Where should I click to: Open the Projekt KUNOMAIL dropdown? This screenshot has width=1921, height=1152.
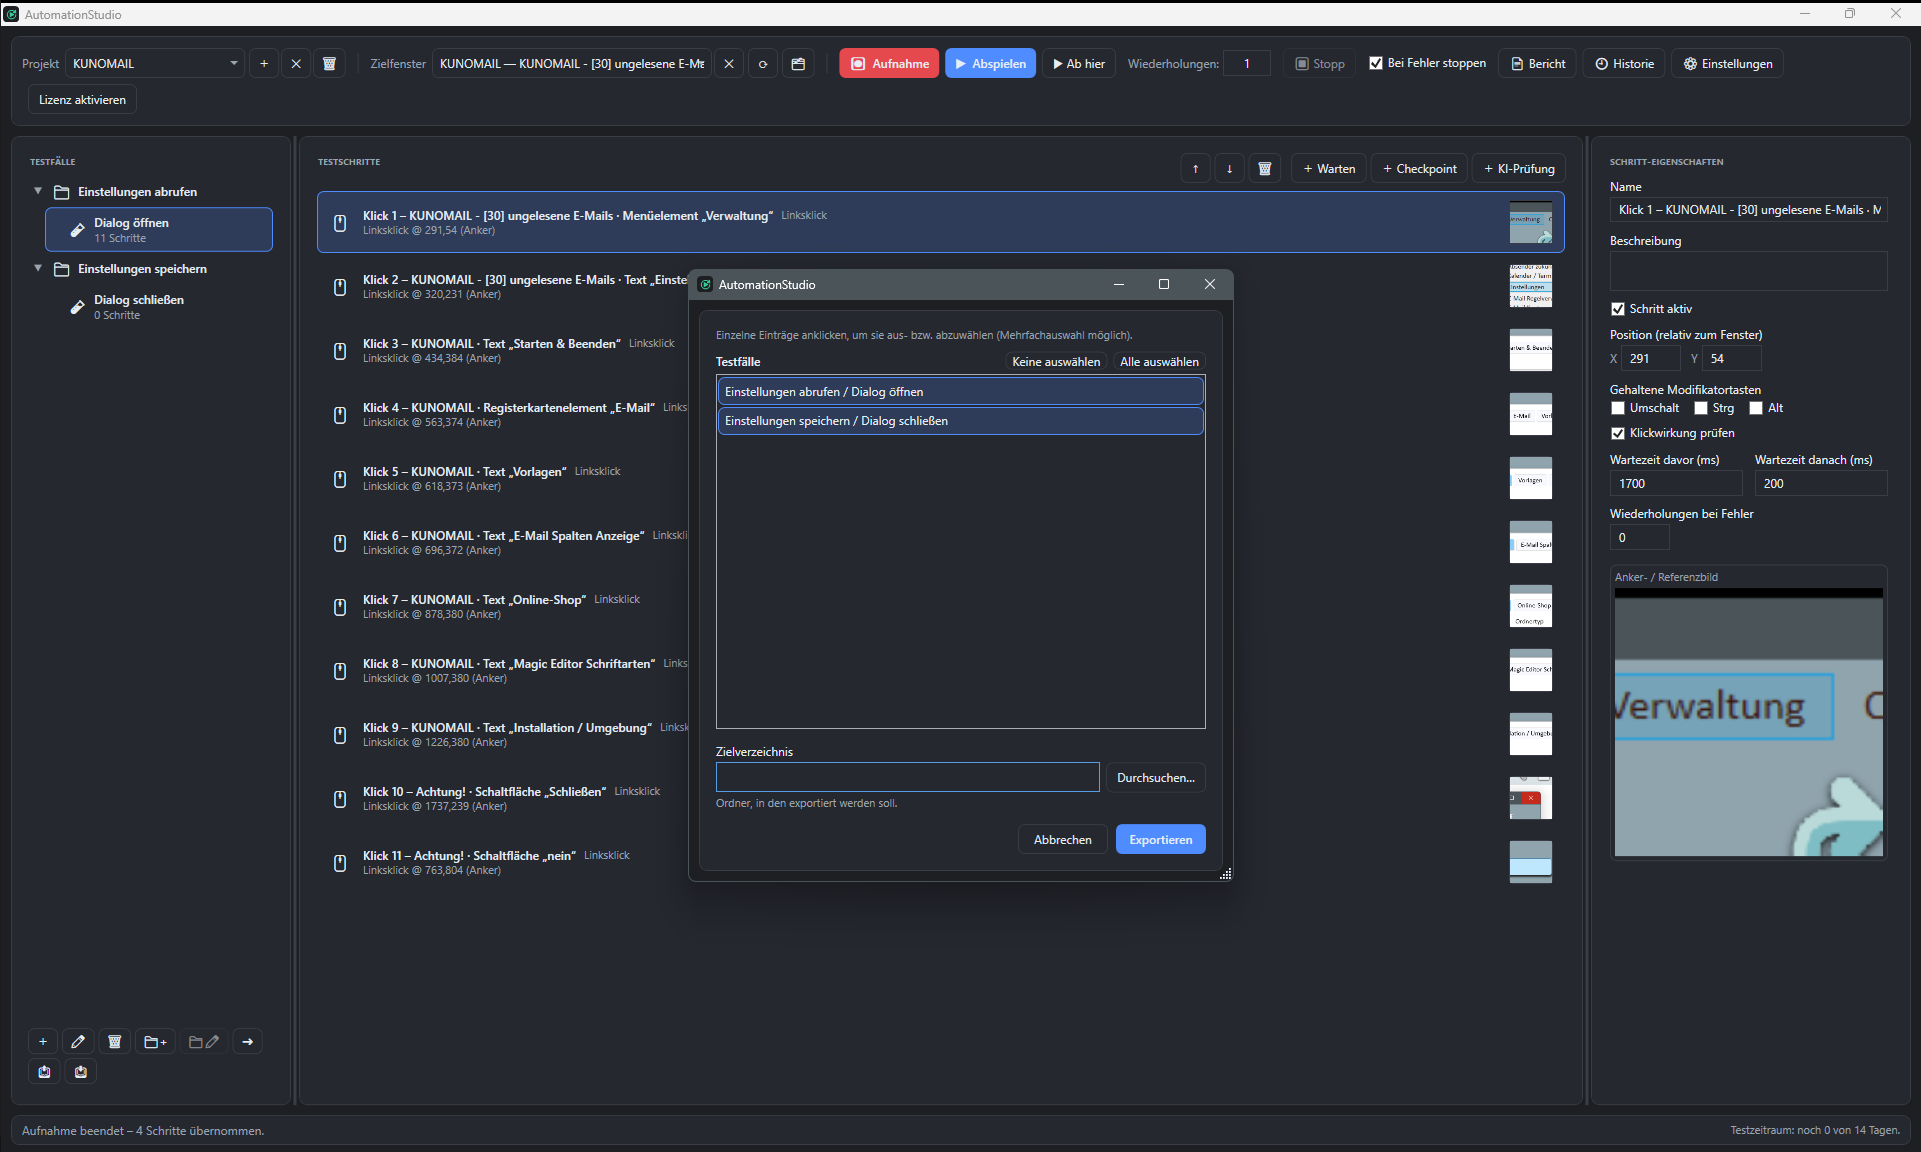click(155, 64)
